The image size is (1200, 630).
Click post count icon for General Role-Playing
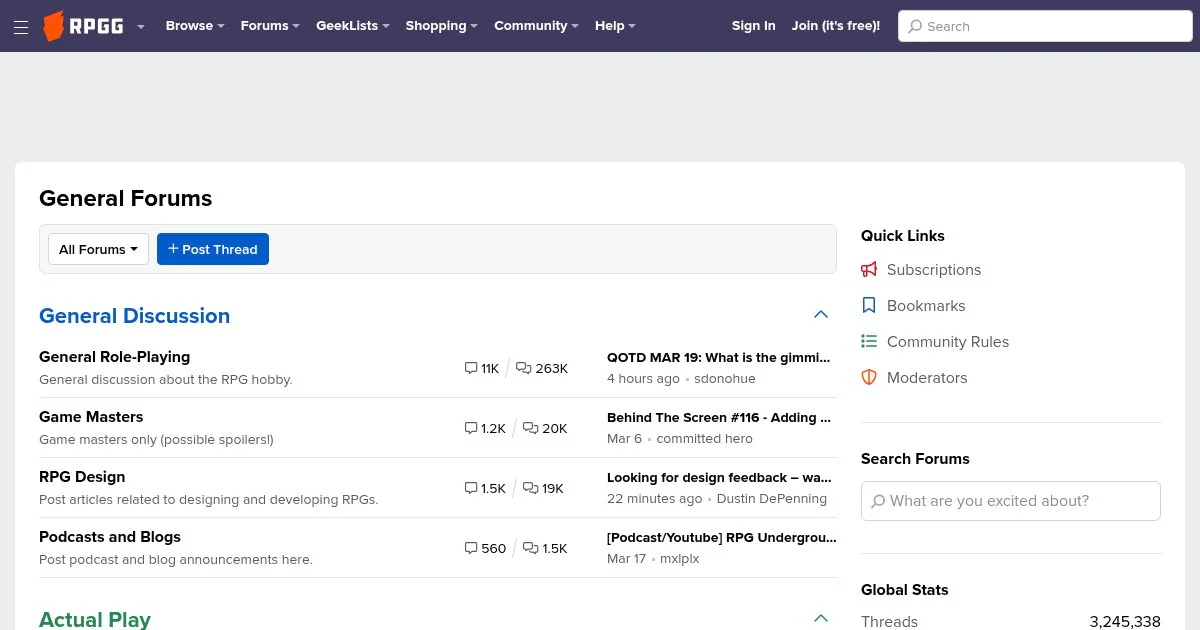pyautogui.click(x=523, y=368)
